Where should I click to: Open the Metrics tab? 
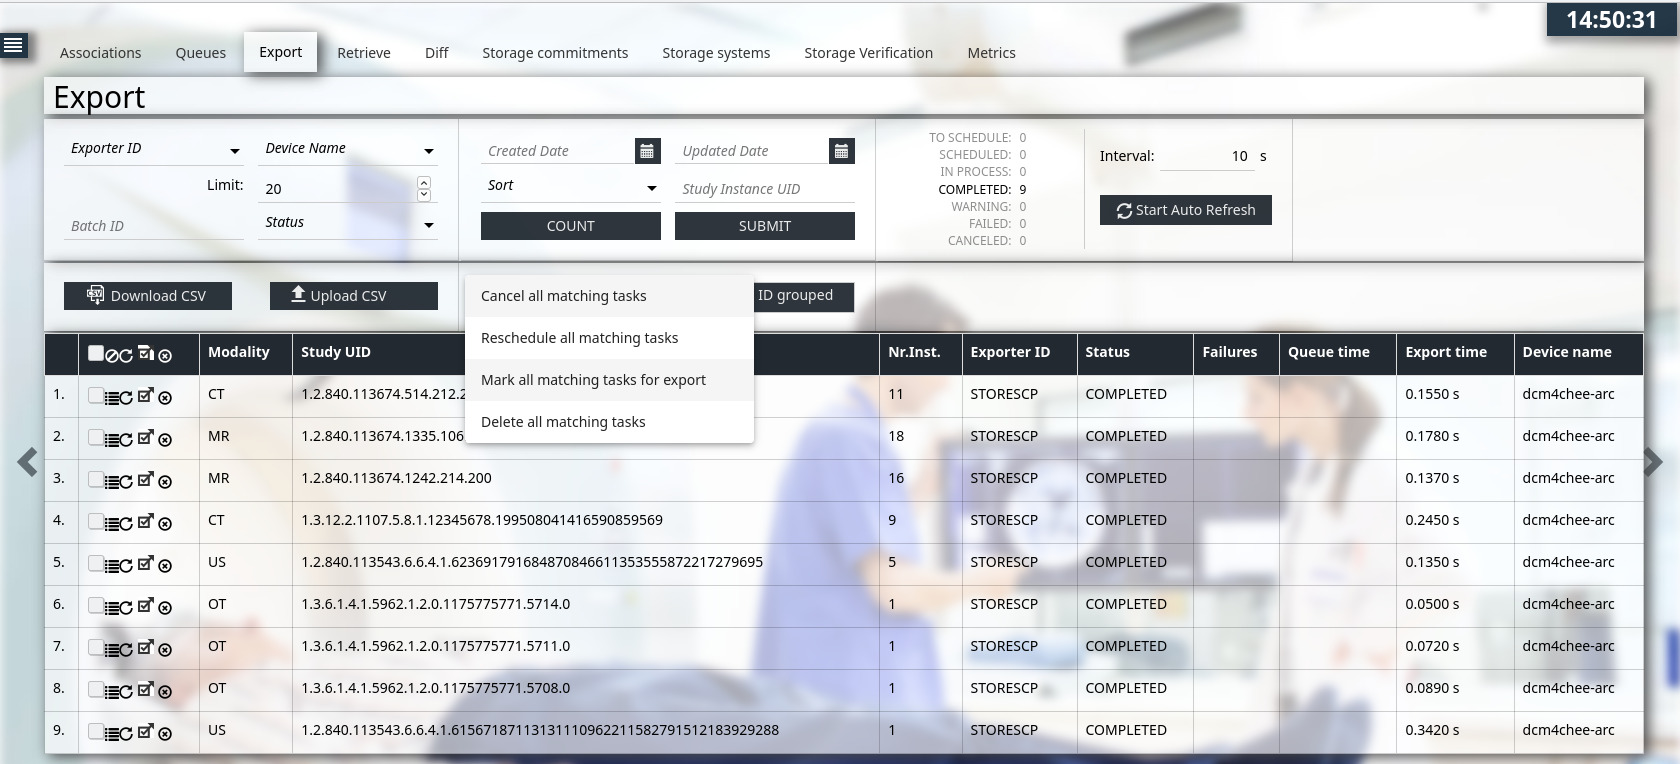click(991, 53)
